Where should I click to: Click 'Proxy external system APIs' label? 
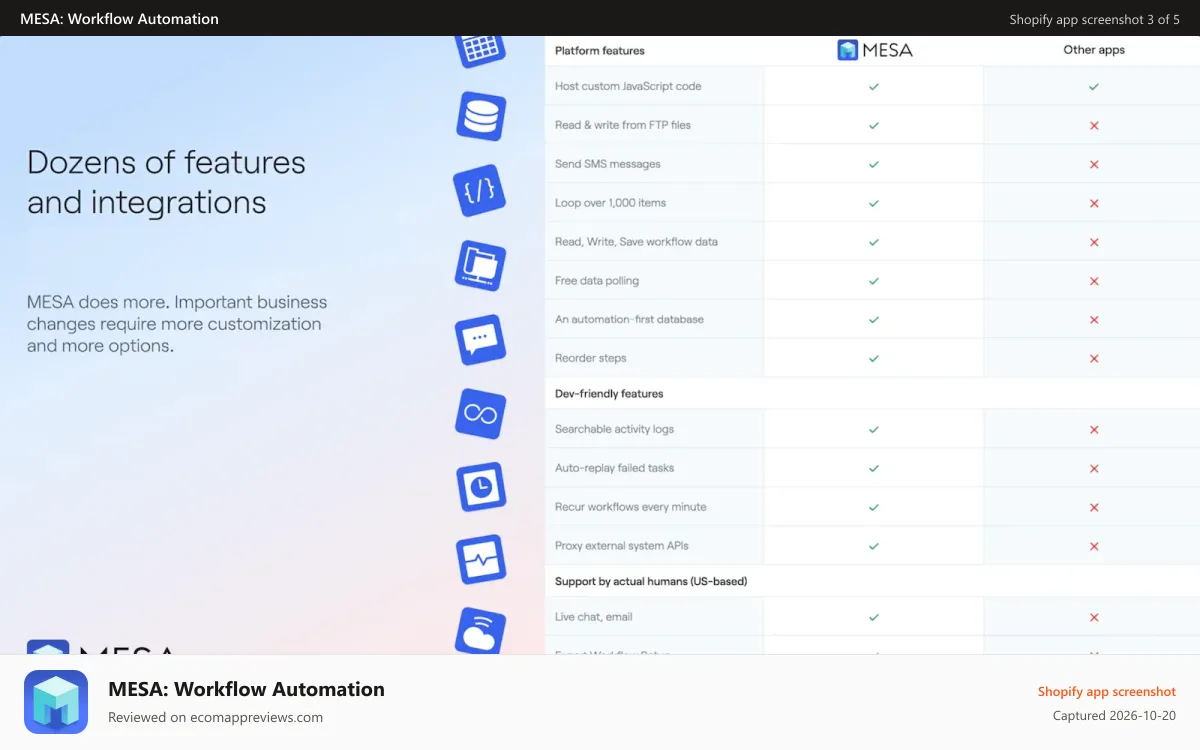tap(622, 546)
